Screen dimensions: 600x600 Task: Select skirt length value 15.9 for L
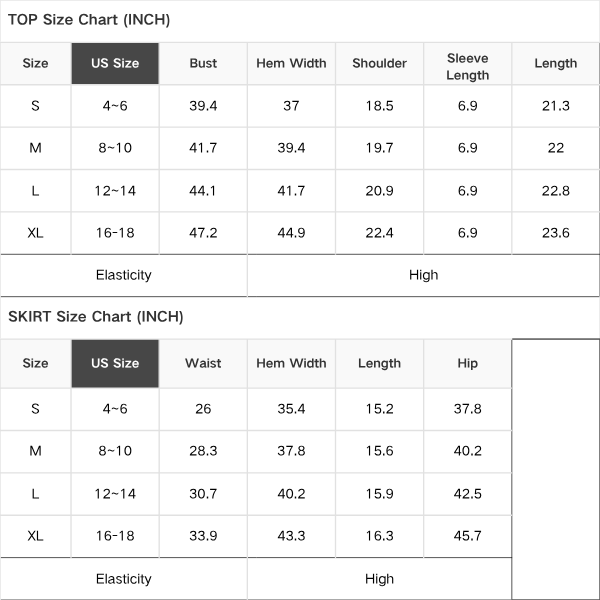pyautogui.click(x=379, y=494)
